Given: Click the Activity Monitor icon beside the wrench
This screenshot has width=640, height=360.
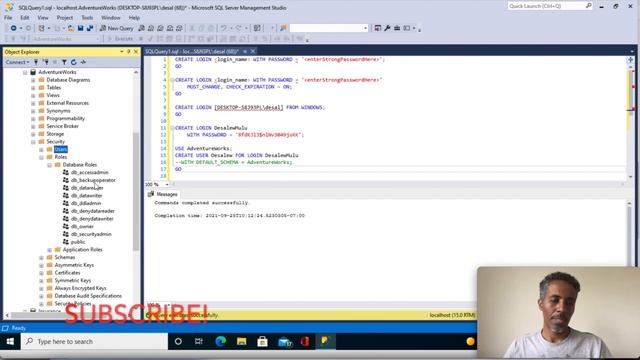Looking at the screenshot, I should (378, 28).
